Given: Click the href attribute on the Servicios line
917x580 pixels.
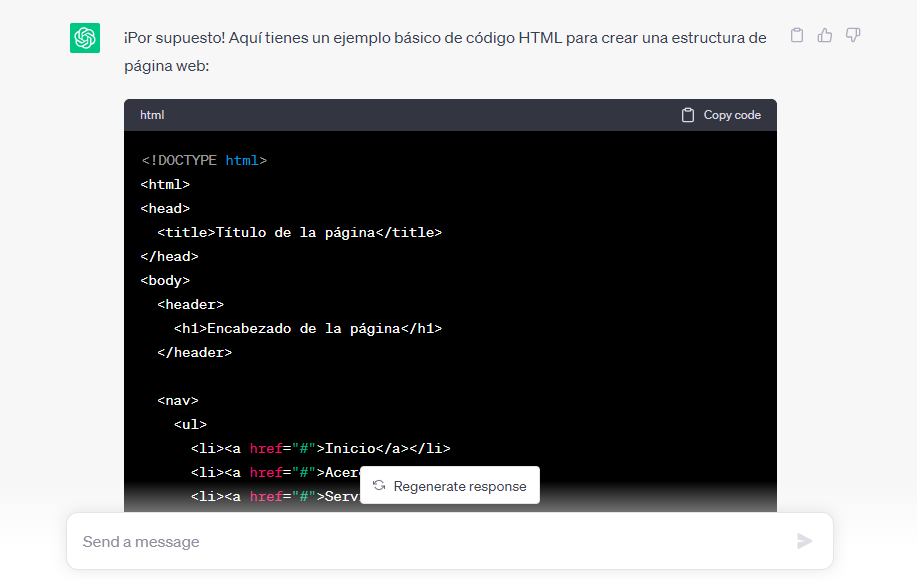Looking at the screenshot, I should pos(266,496).
